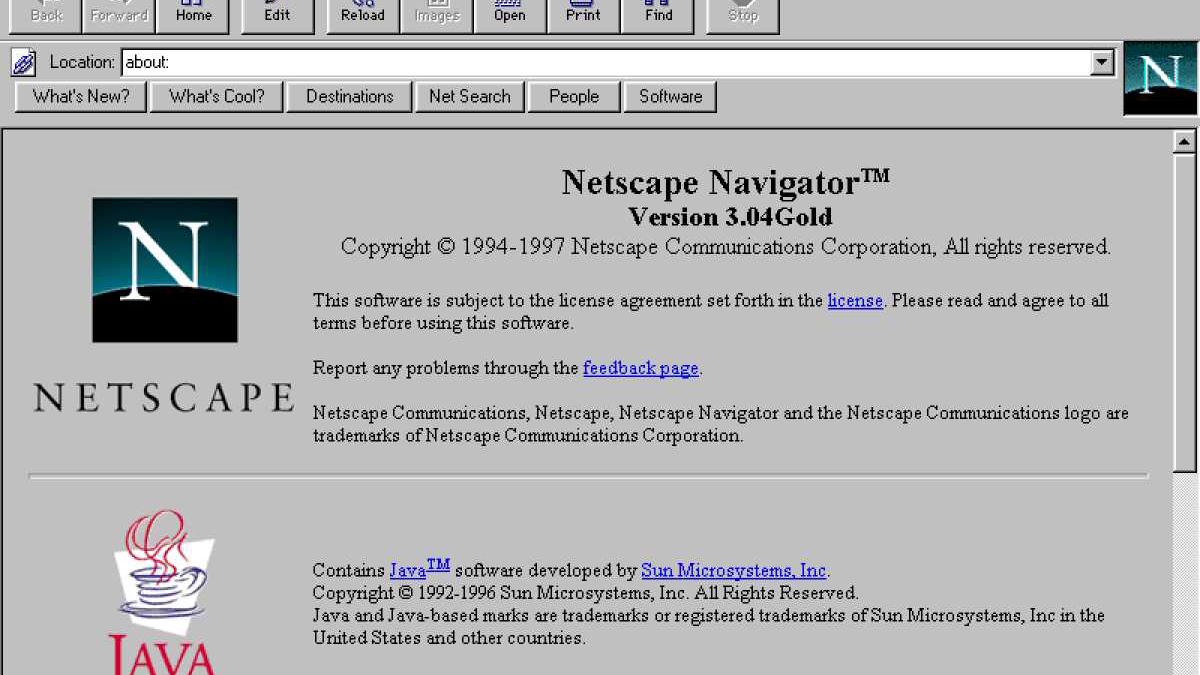Open the feedback page link

click(640, 368)
